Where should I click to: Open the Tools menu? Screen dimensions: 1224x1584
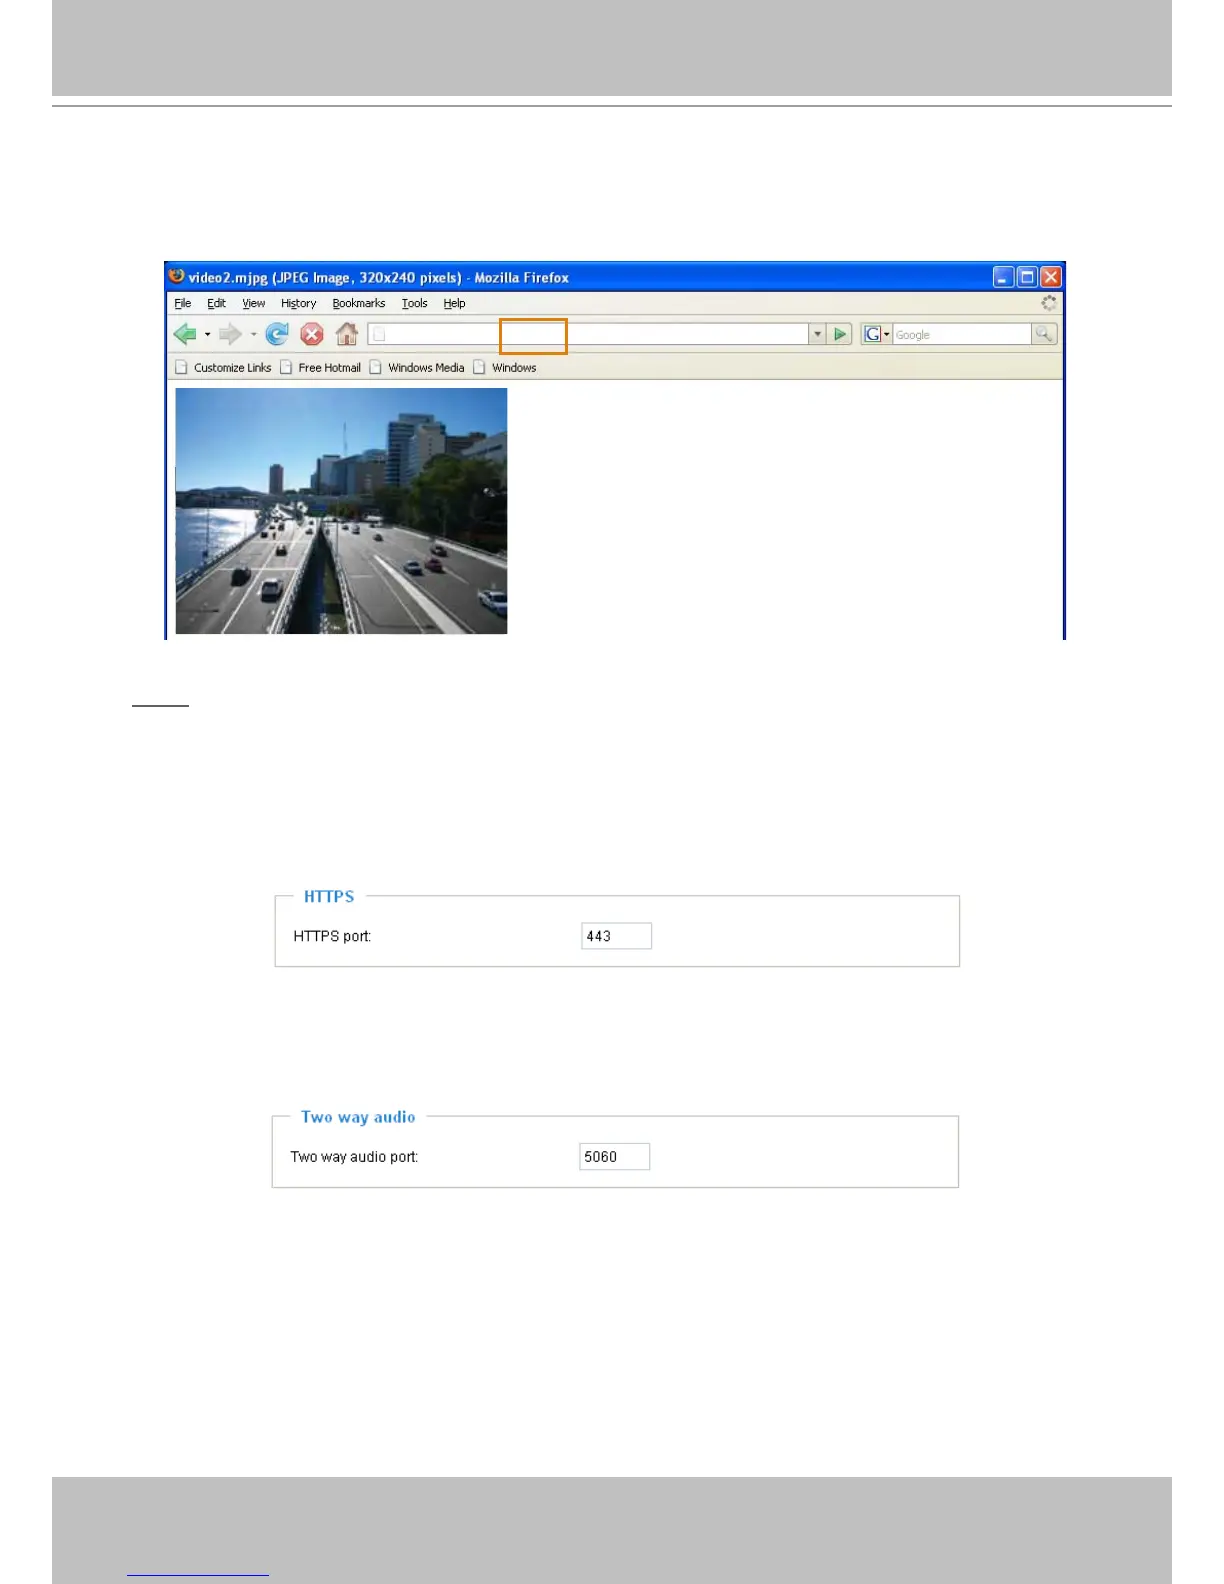coord(414,303)
